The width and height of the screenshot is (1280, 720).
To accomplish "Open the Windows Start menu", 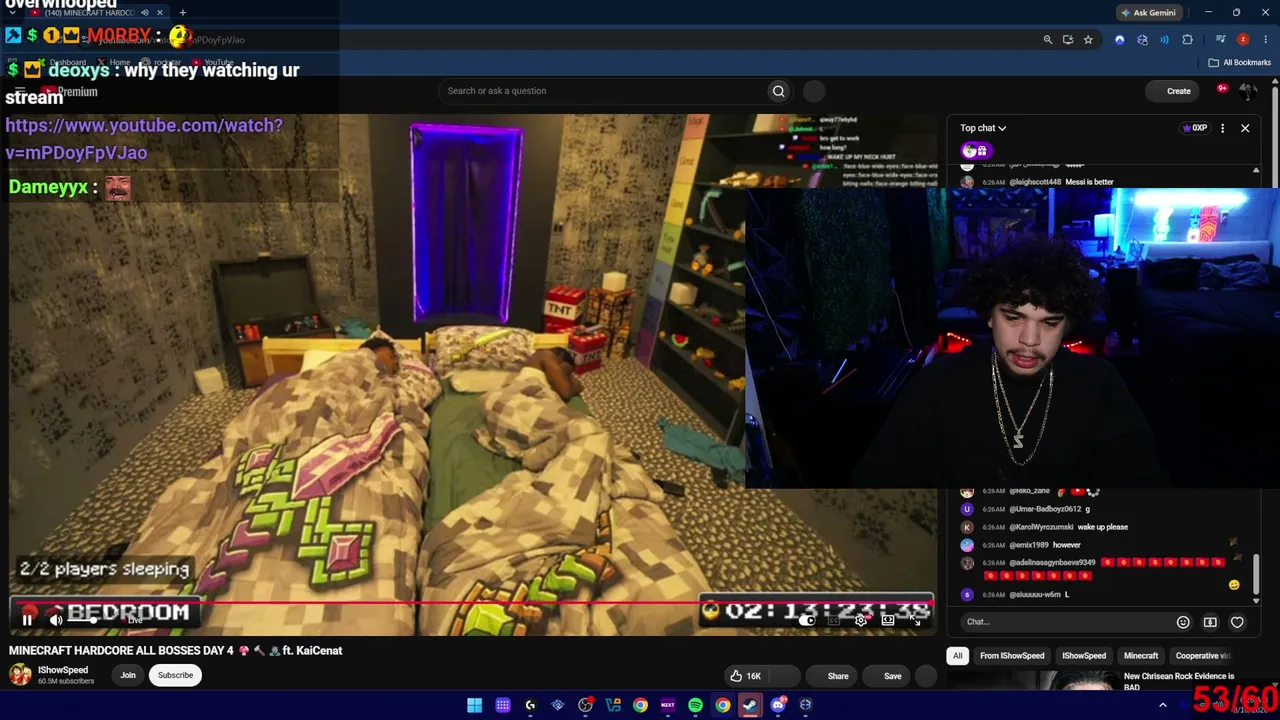I will pos(474,705).
